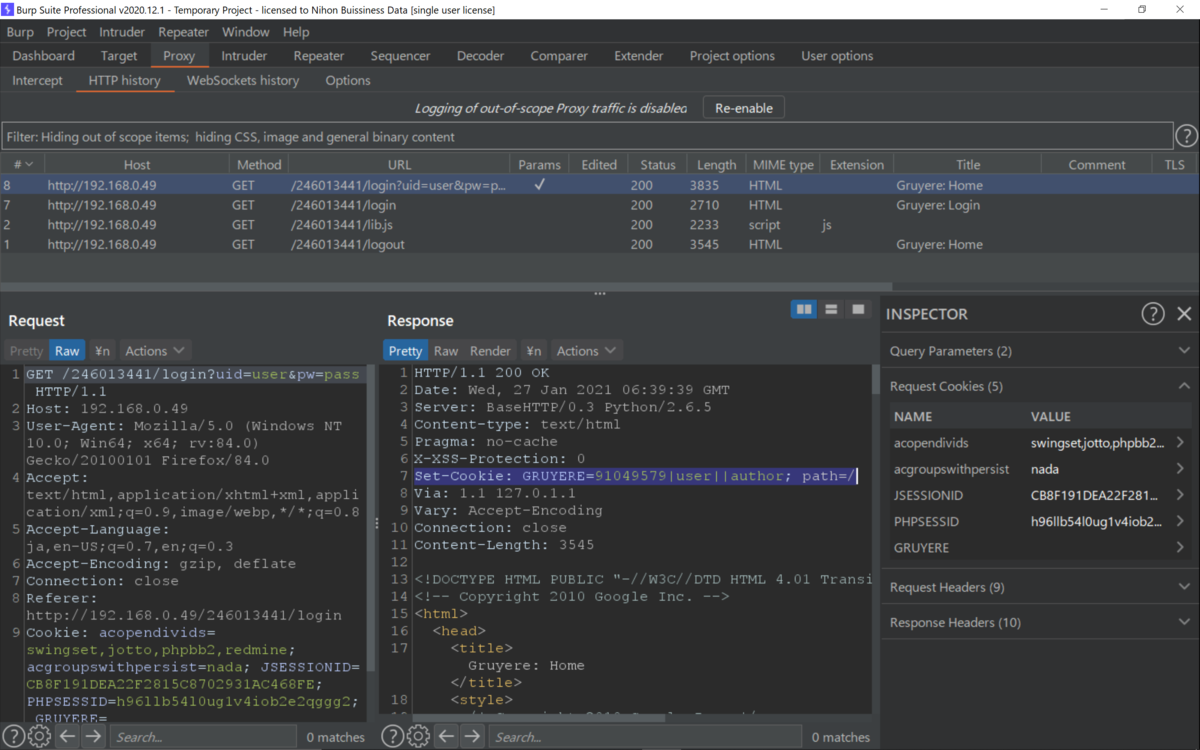This screenshot has width=1200, height=750.
Task: Sort history by Length column
Action: pyautogui.click(x=716, y=165)
